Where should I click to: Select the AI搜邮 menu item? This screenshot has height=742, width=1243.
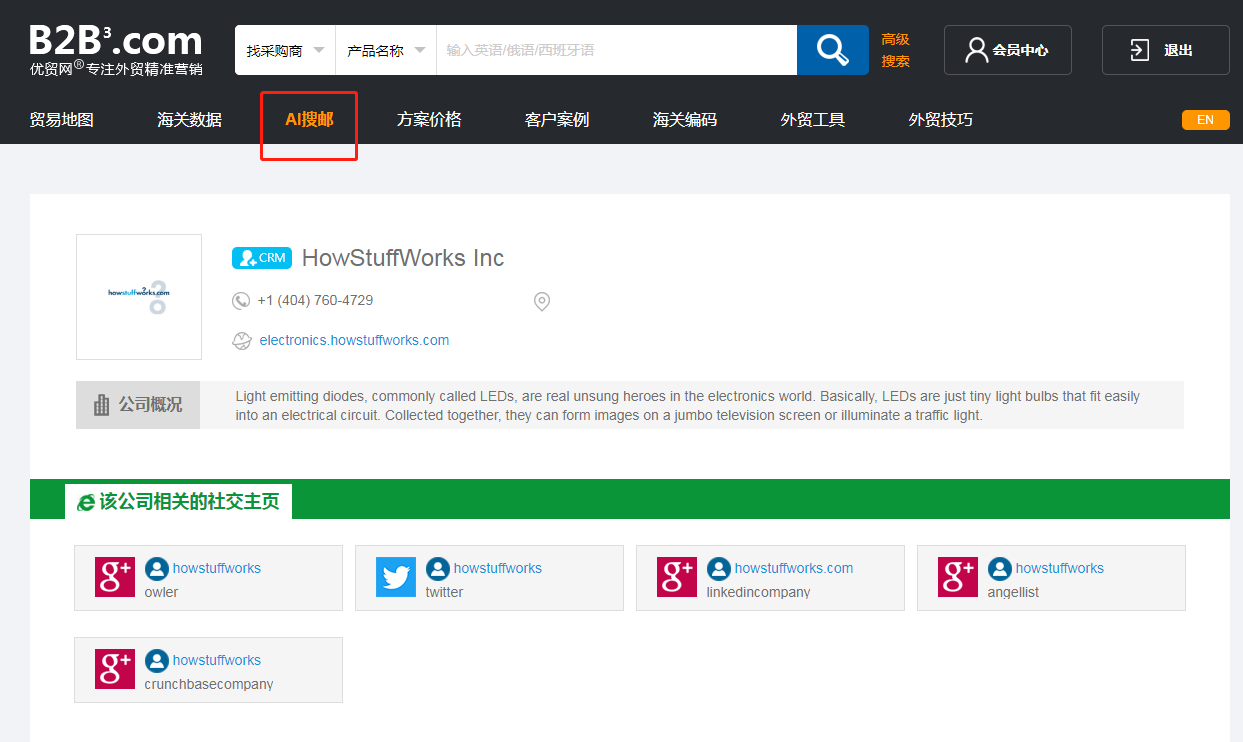309,120
